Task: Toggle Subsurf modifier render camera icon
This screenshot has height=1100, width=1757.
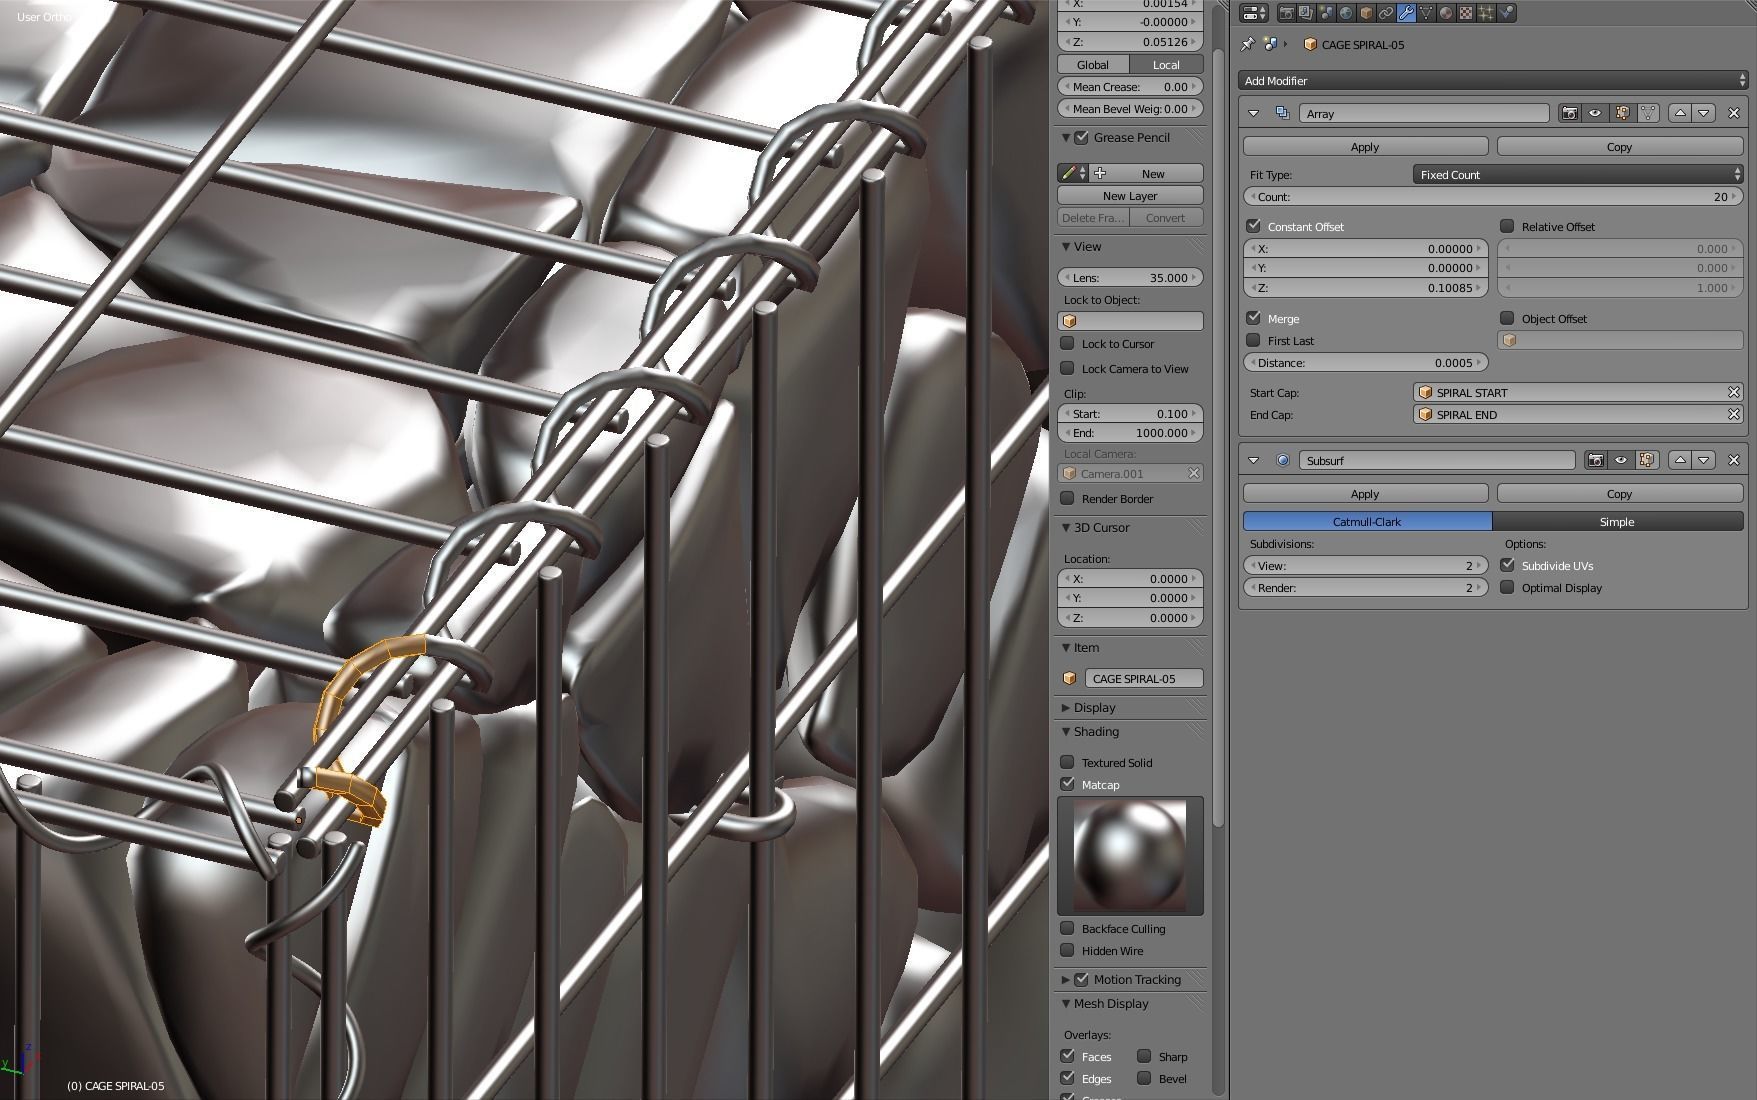Action: click(1596, 460)
